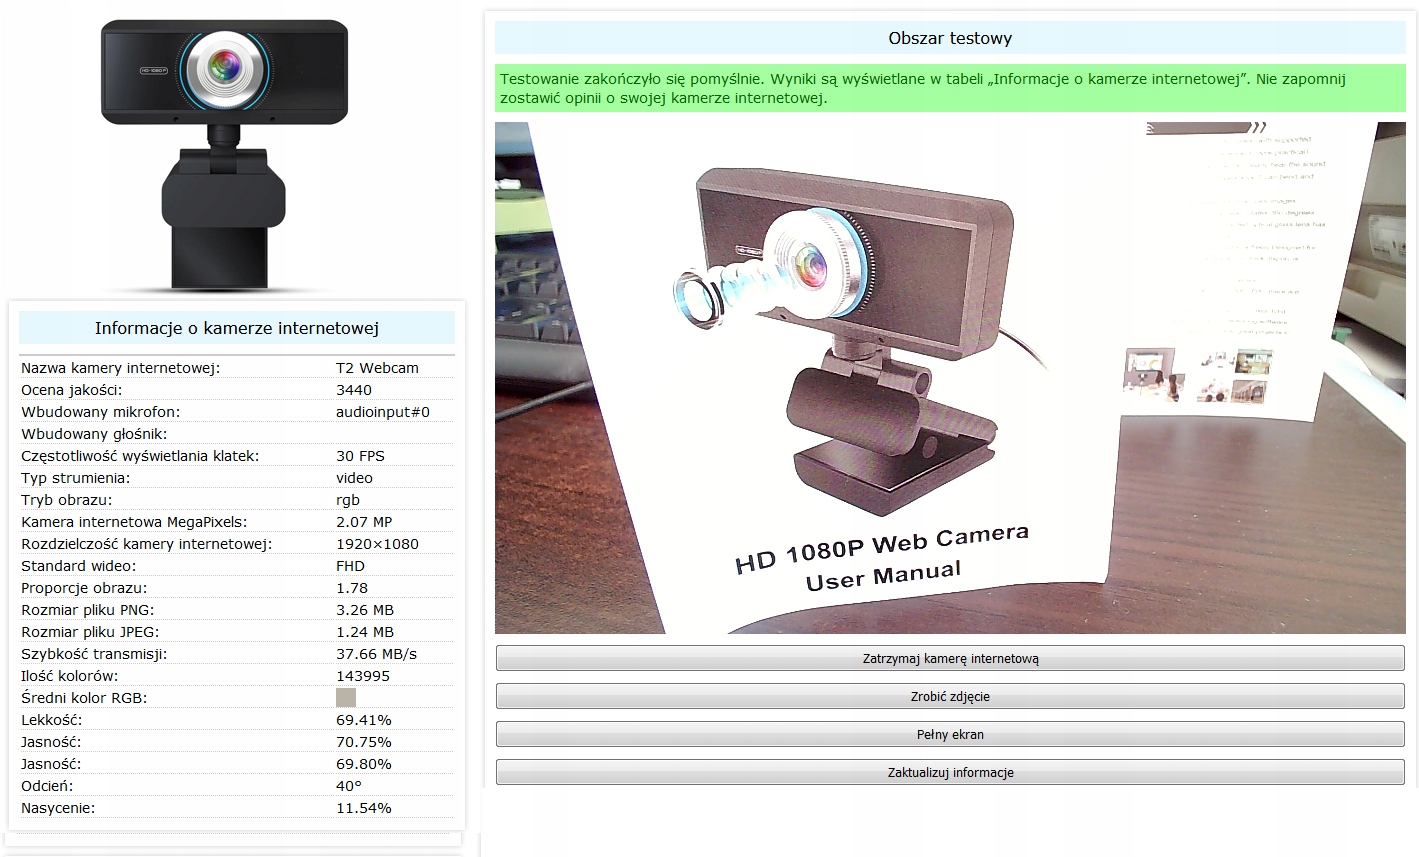Click the green 'Testowanie zakończyło się pomyślnie' message
This screenshot has width=1419, height=857.
pyautogui.click(x=950, y=88)
